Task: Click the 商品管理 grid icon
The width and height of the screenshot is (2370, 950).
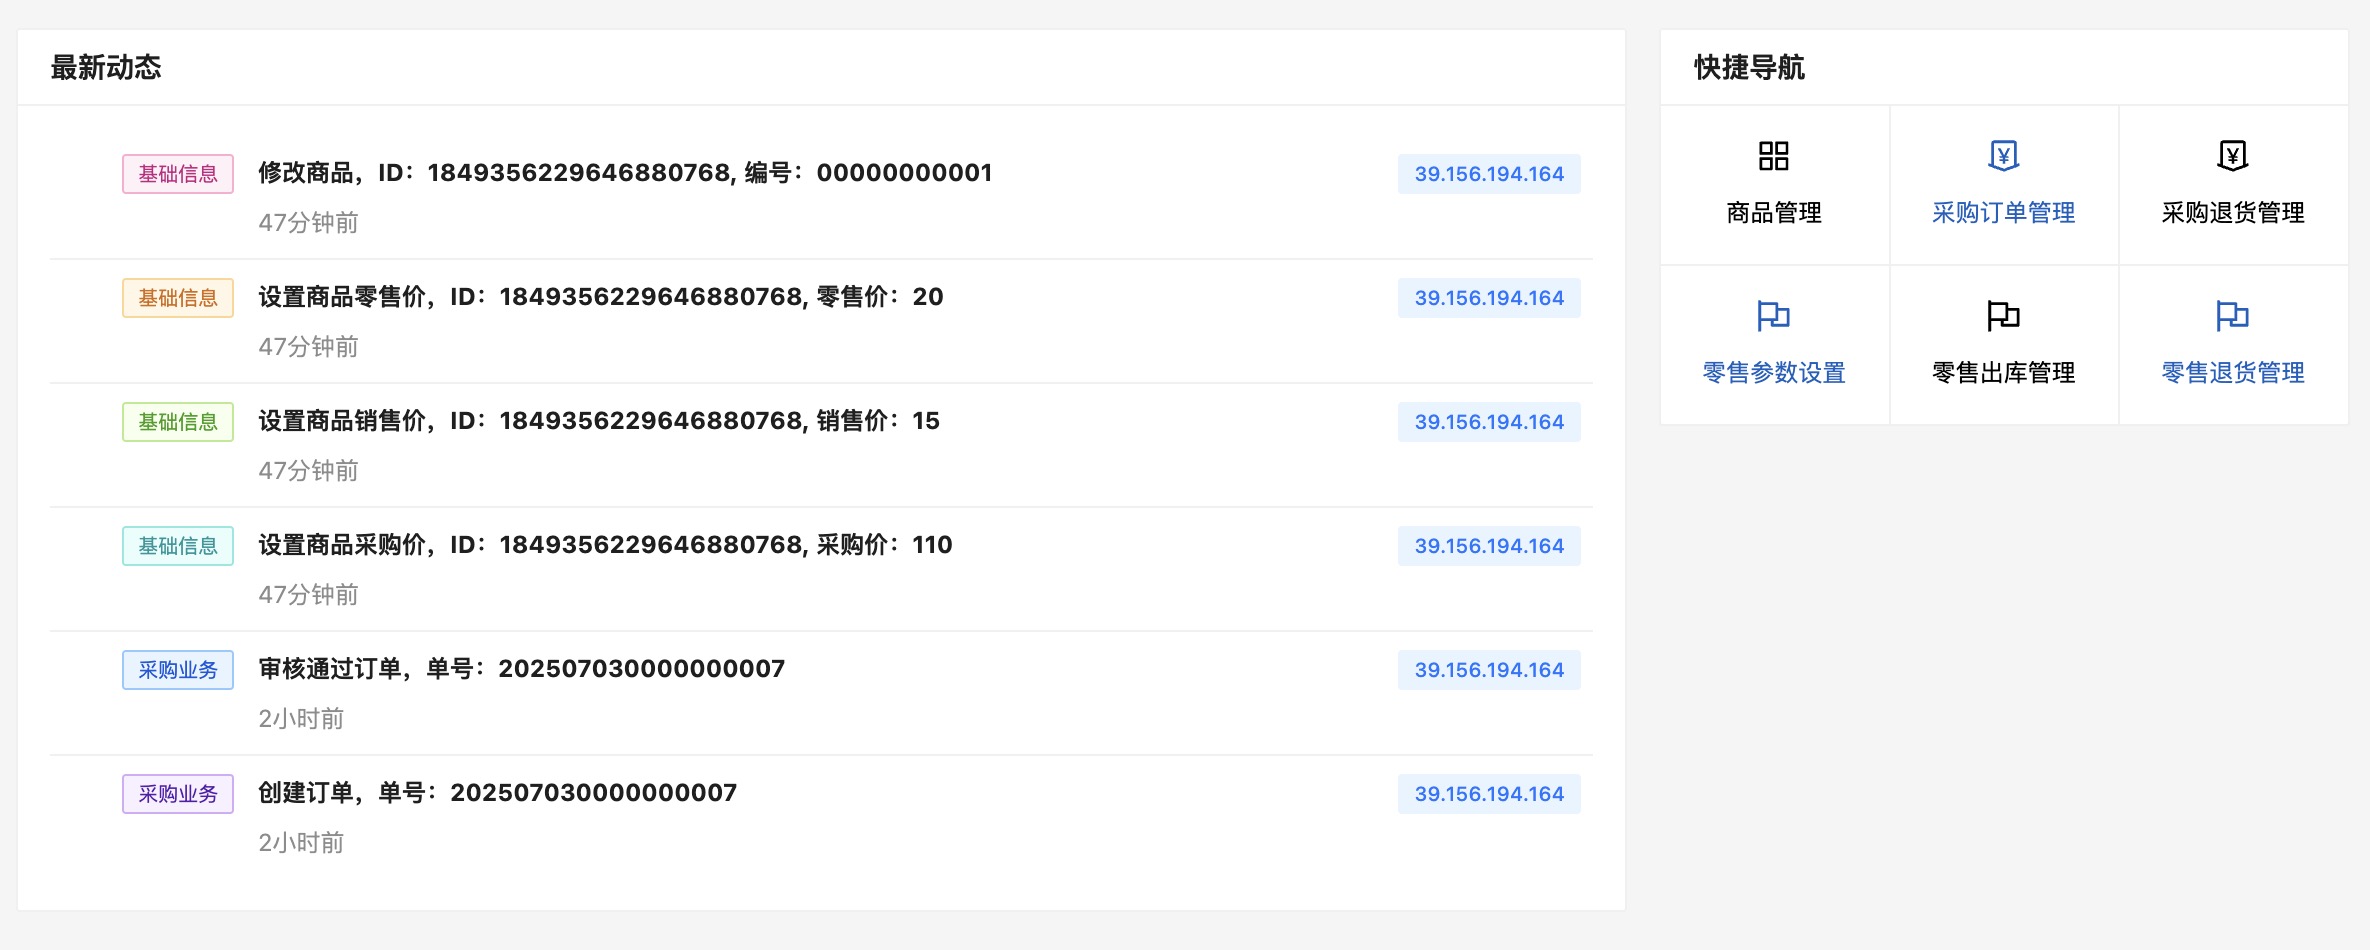Action: [x=1773, y=156]
